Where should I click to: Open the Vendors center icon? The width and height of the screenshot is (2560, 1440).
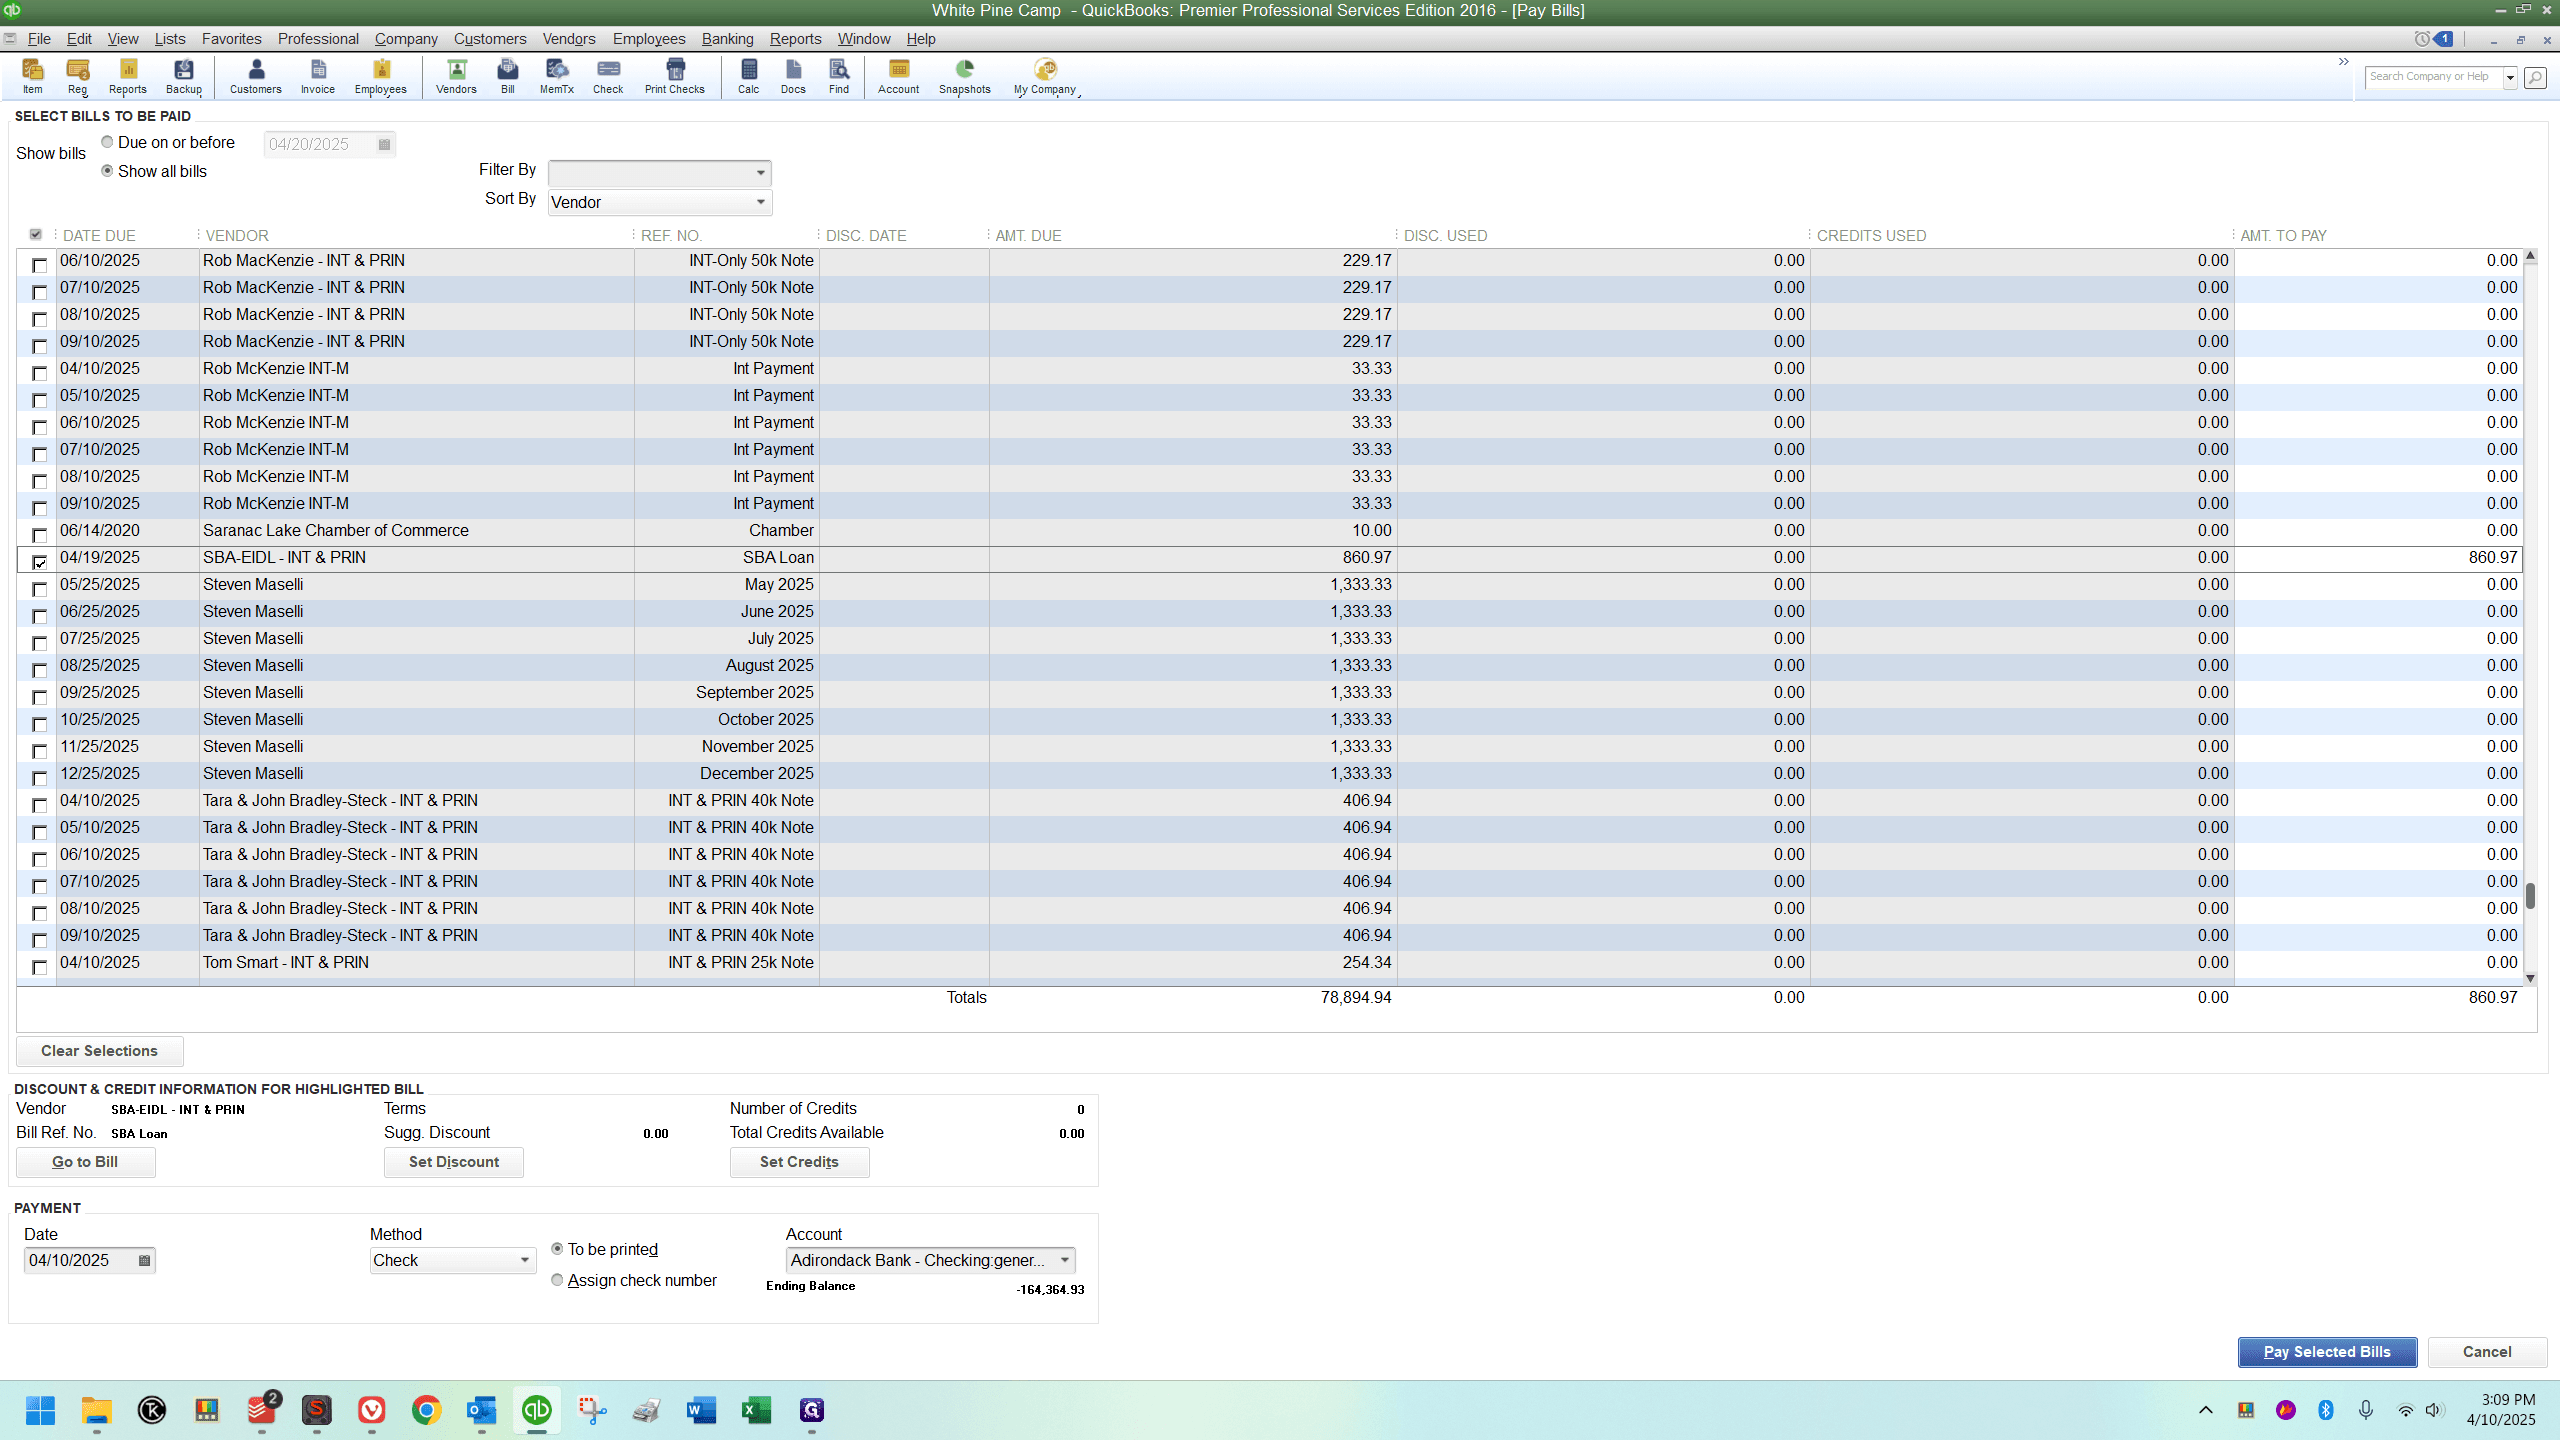tap(456, 76)
